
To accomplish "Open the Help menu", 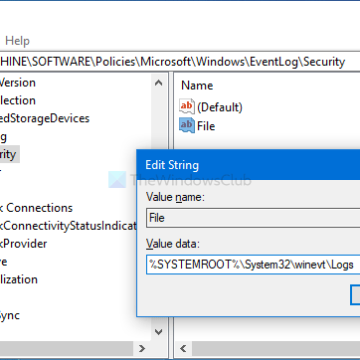I will (17, 41).
